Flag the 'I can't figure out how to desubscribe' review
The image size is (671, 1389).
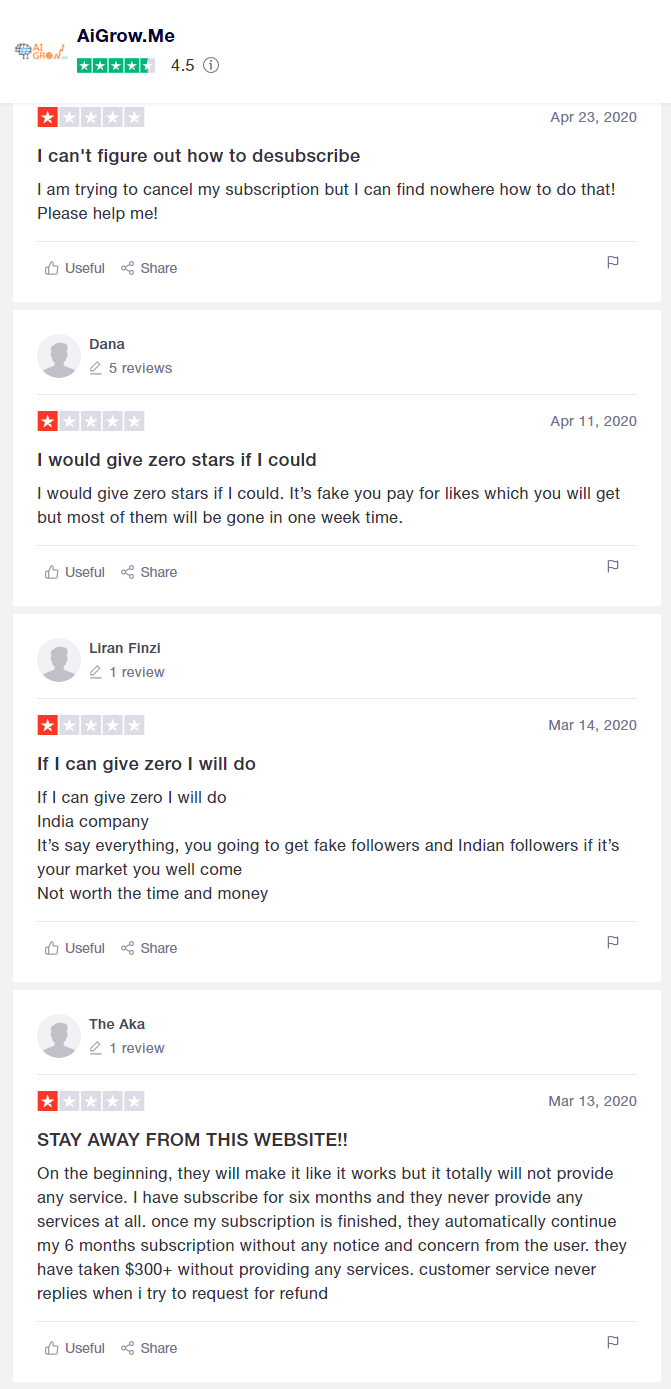coord(613,262)
